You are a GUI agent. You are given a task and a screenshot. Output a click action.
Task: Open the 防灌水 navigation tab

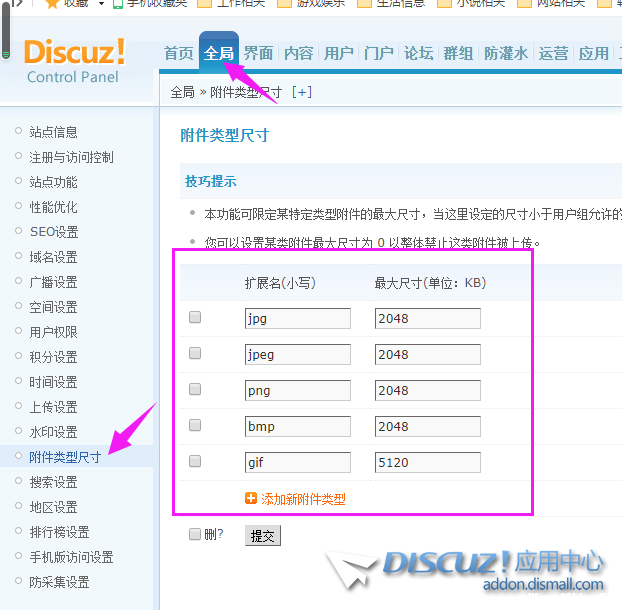[x=506, y=53]
